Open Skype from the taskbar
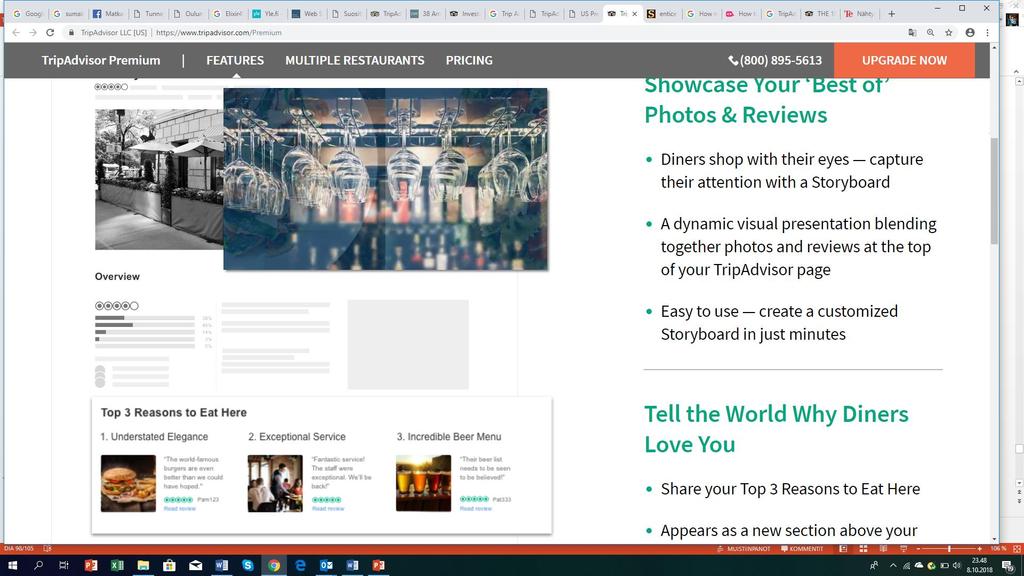1024x576 pixels. tap(248, 566)
